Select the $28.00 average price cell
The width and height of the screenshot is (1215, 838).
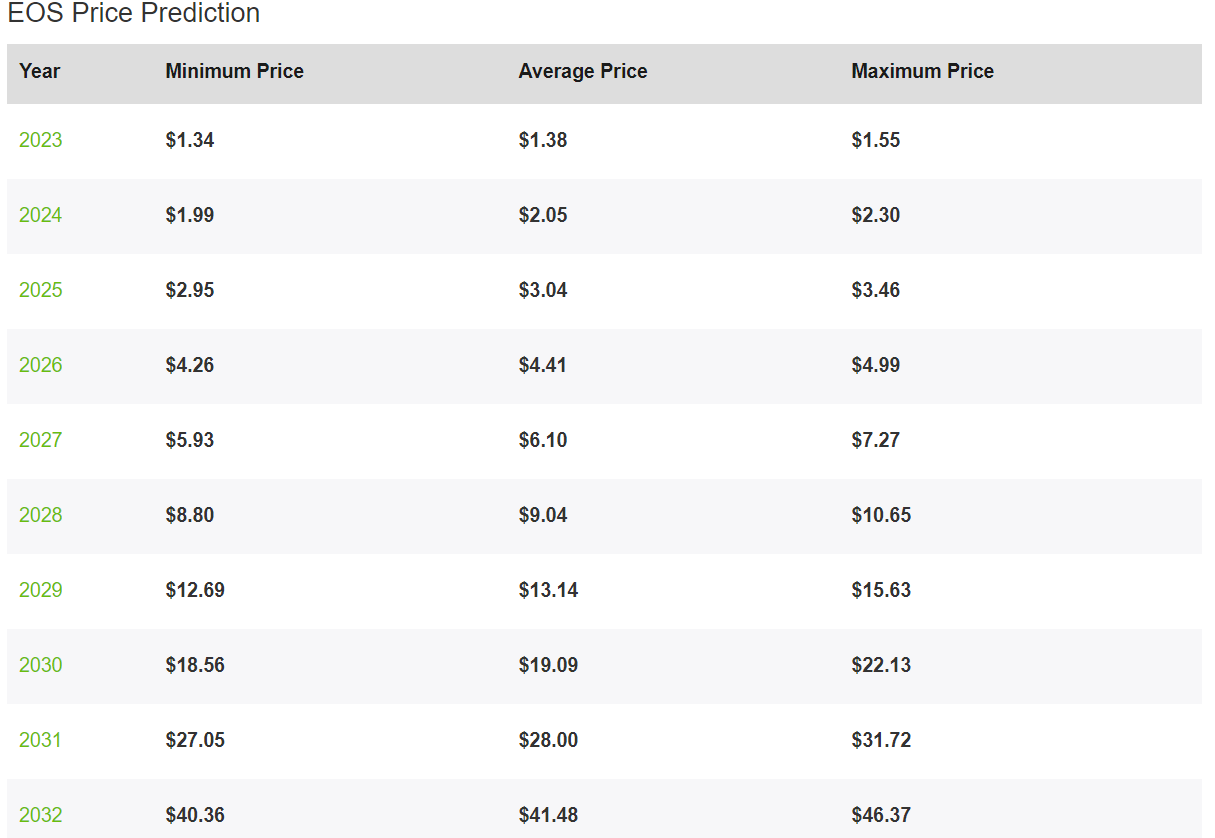click(x=548, y=740)
